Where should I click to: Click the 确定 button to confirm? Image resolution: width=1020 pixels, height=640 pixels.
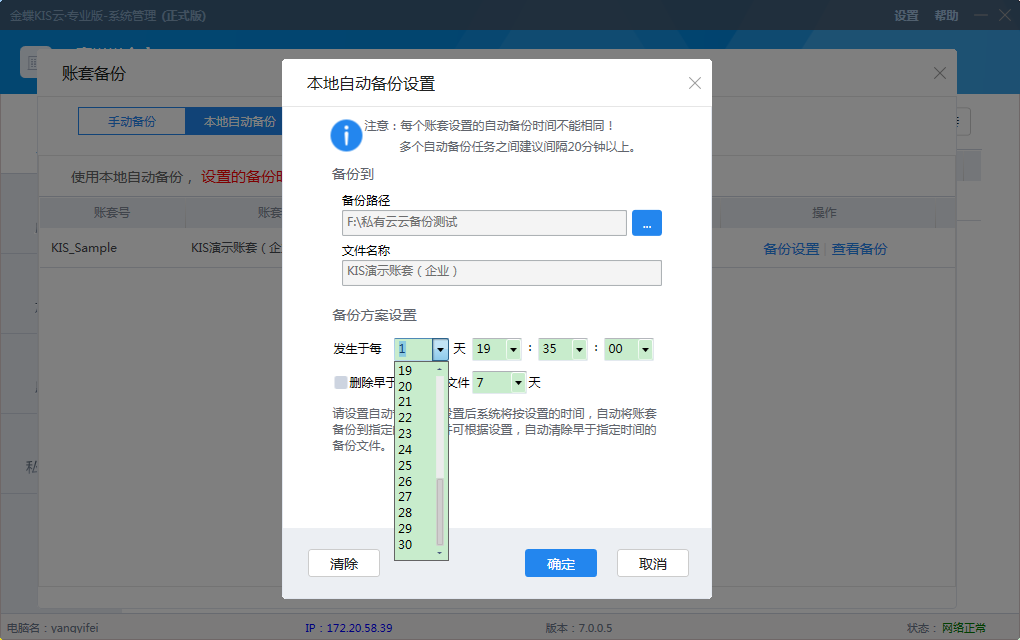[x=560, y=563]
